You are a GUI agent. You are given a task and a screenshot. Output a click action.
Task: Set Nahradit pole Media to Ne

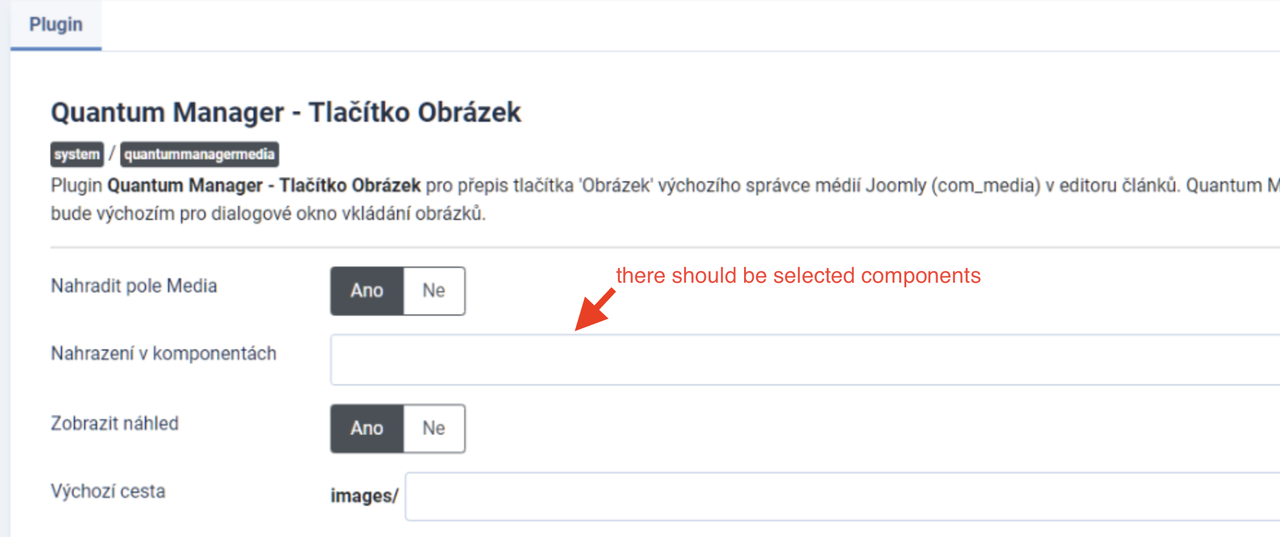[433, 290]
